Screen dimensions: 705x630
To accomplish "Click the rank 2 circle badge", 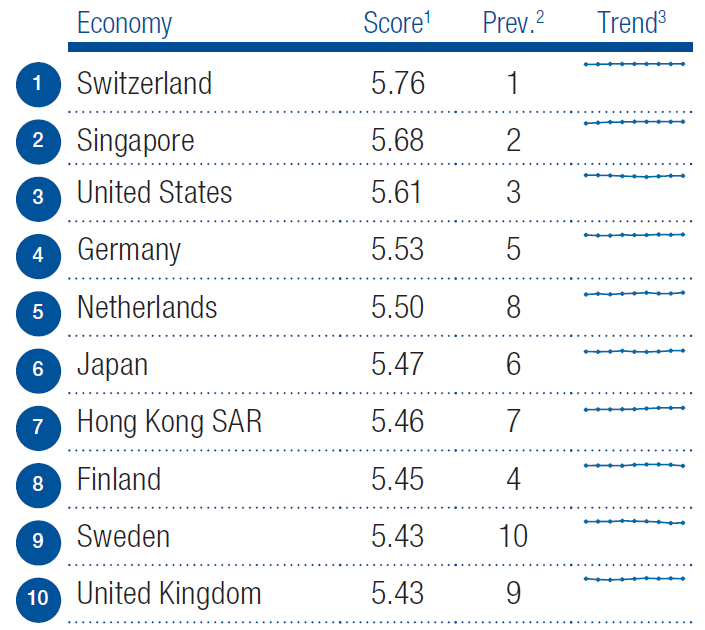I will tap(38, 141).
